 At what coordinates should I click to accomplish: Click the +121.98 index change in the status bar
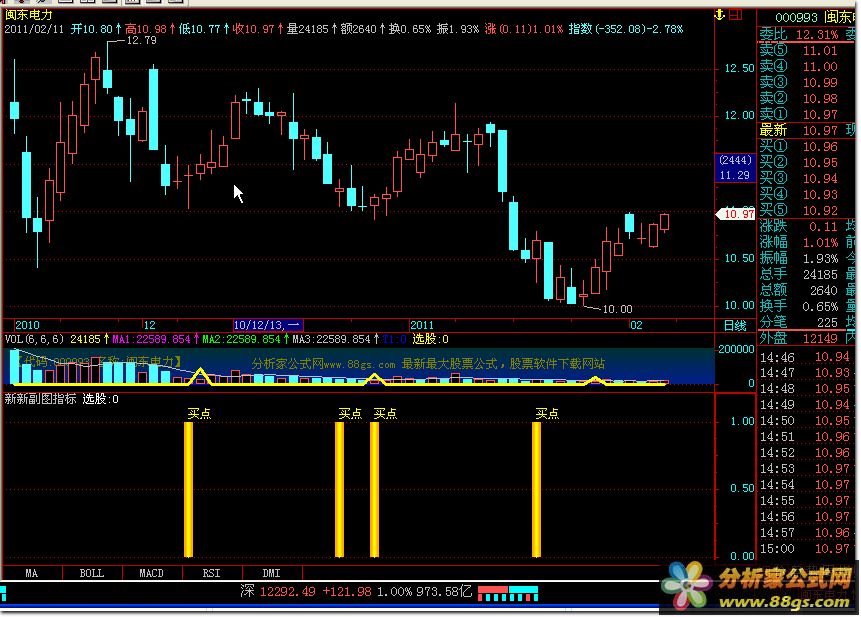pyautogui.click(x=347, y=591)
